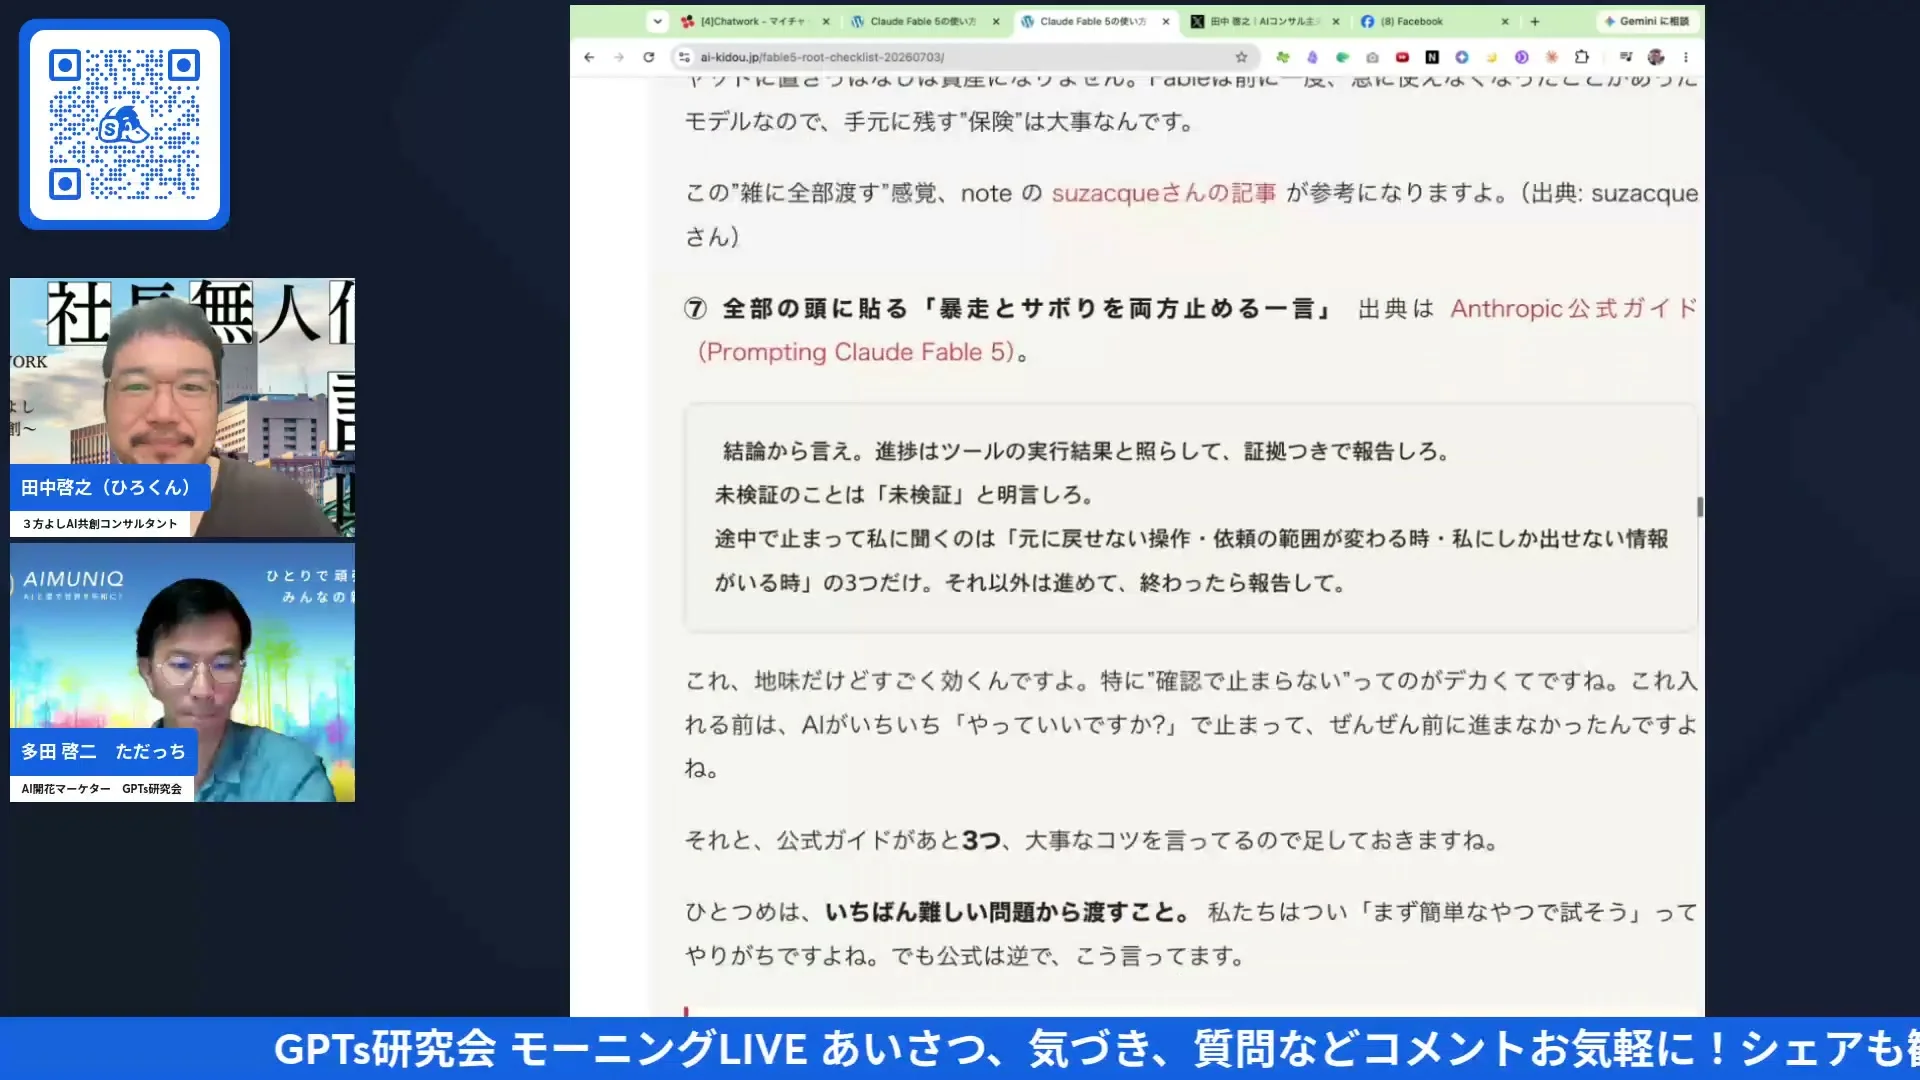Viewport: 1920px width, 1080px height.
Task: Go back to the previous page
Action: [589, 57]
